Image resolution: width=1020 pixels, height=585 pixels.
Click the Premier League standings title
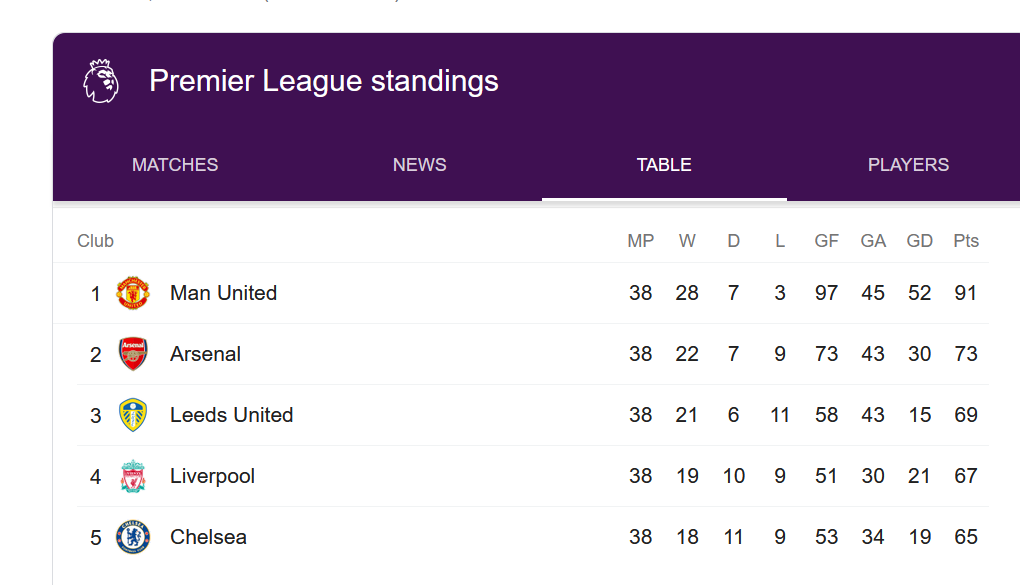(324, 81)
